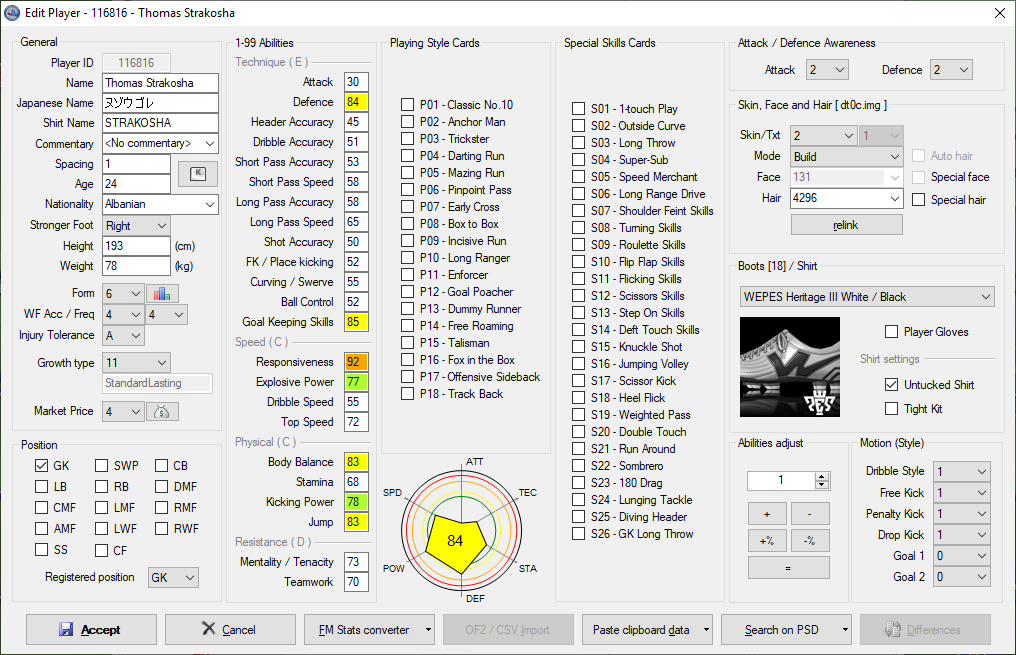Open the Attack awareness dropdown
Viewport: 1016px width, 655px height.
click(827, 69)
